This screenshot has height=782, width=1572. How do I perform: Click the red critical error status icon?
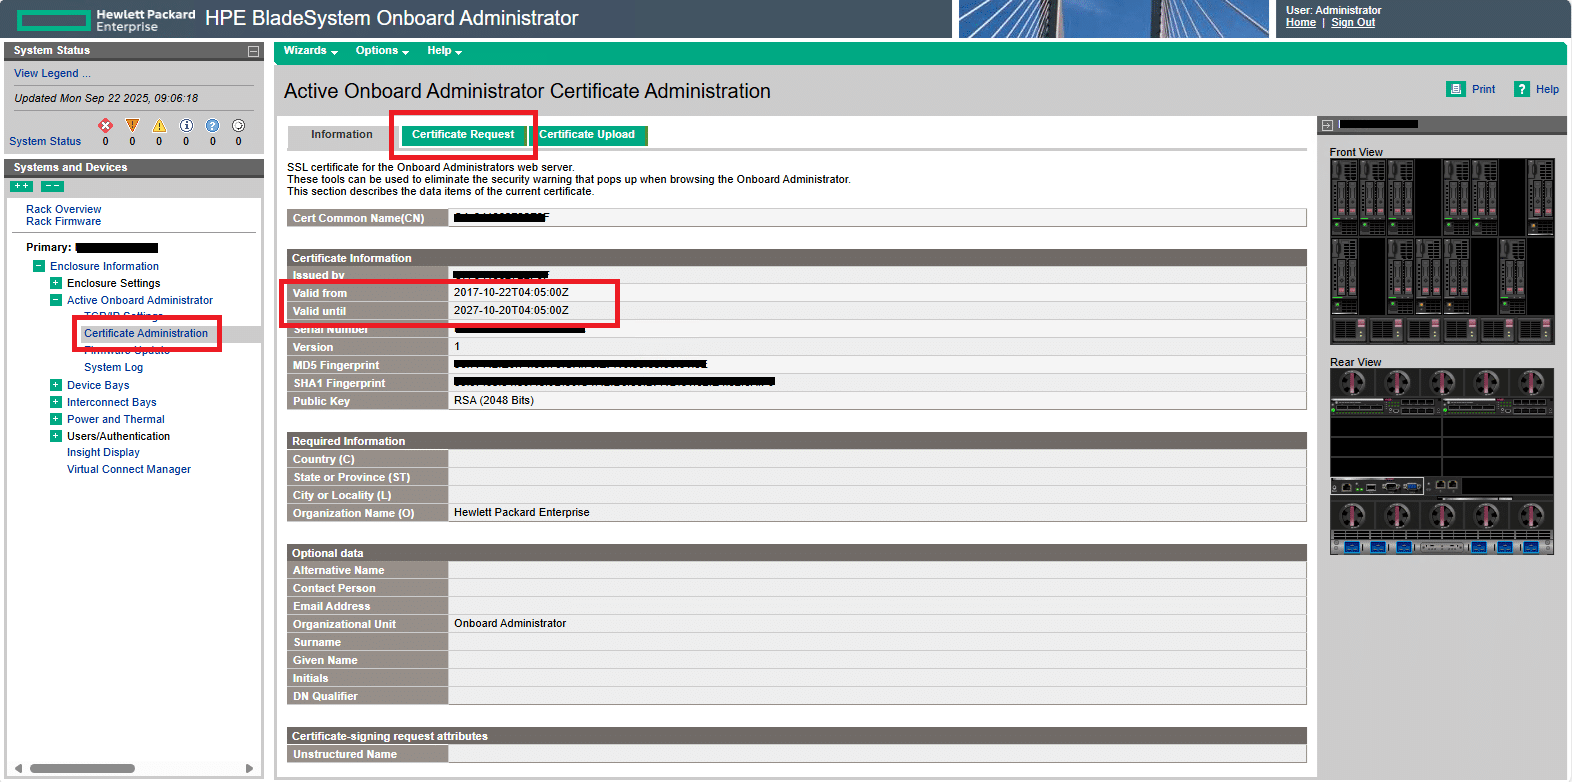click(x=105, y=125)
